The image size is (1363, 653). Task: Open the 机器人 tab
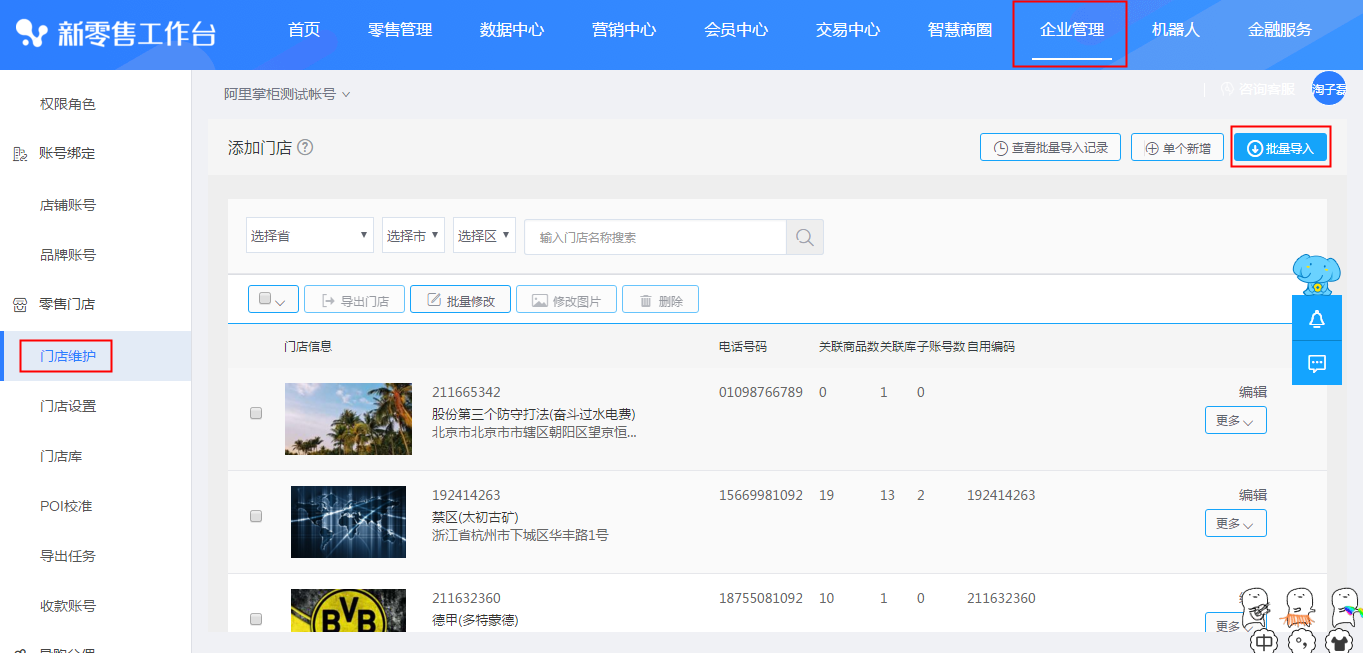[x=1176, y=30]
